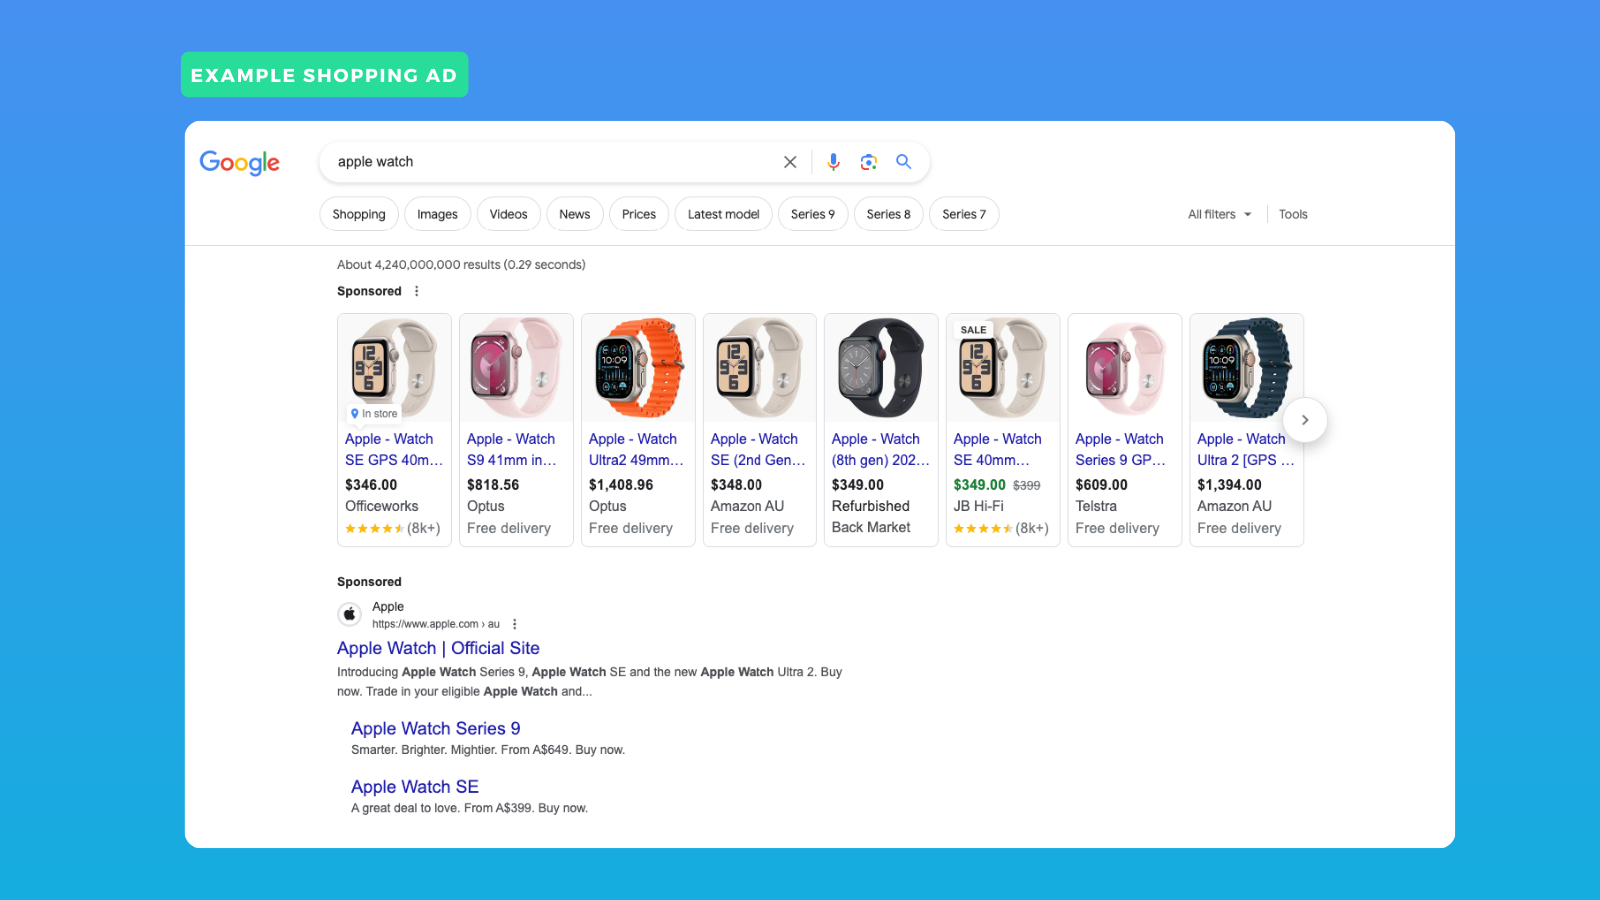1600x900 pixels.
Task: Open the Sponsored three-dot menu above product carousel
Action: point(417,291)
